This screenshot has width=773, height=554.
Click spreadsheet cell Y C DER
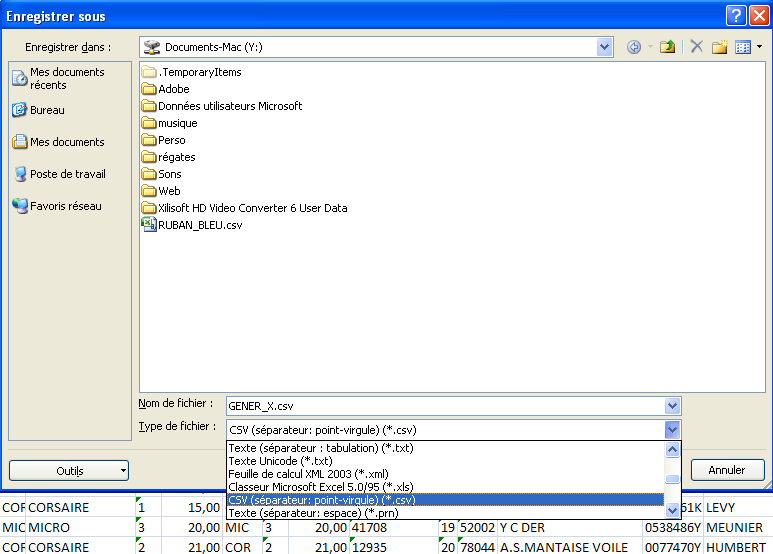[x=569, y=528]
